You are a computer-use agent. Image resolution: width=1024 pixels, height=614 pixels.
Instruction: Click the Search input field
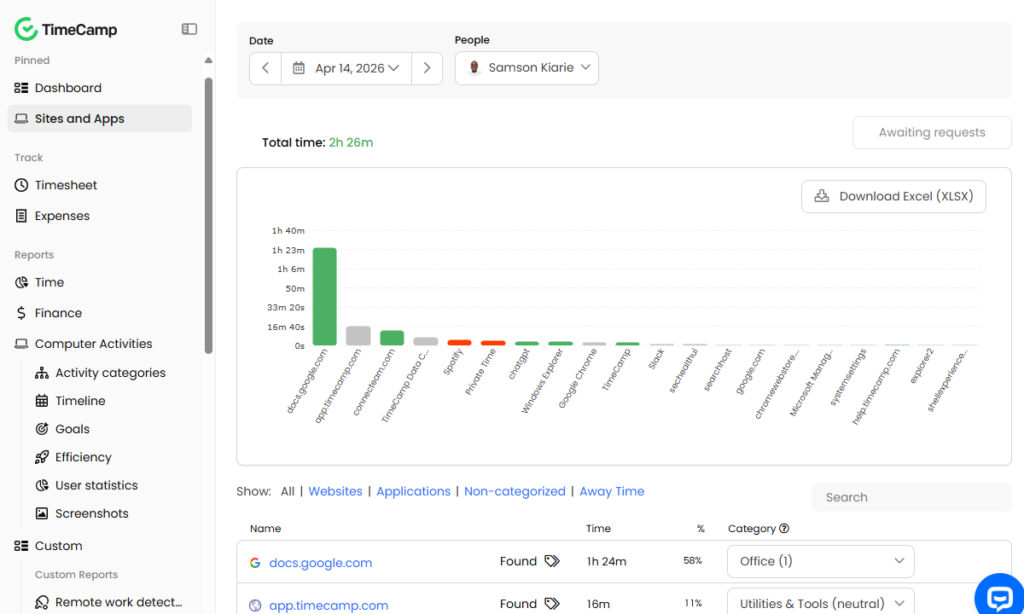click(911, 497)
